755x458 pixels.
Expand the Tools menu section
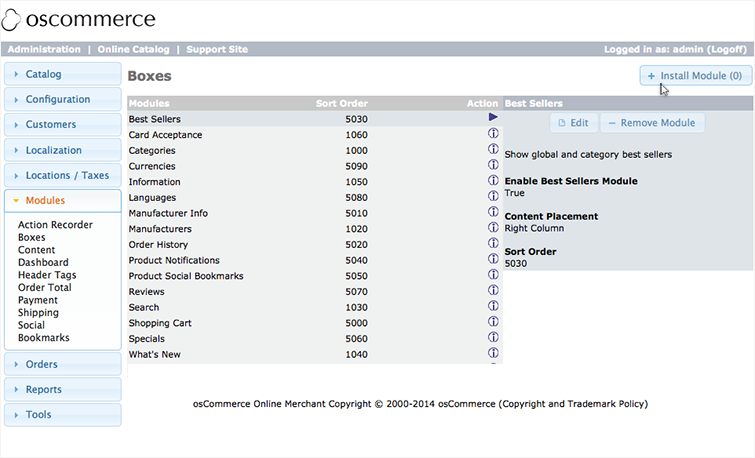click(63, 414)
